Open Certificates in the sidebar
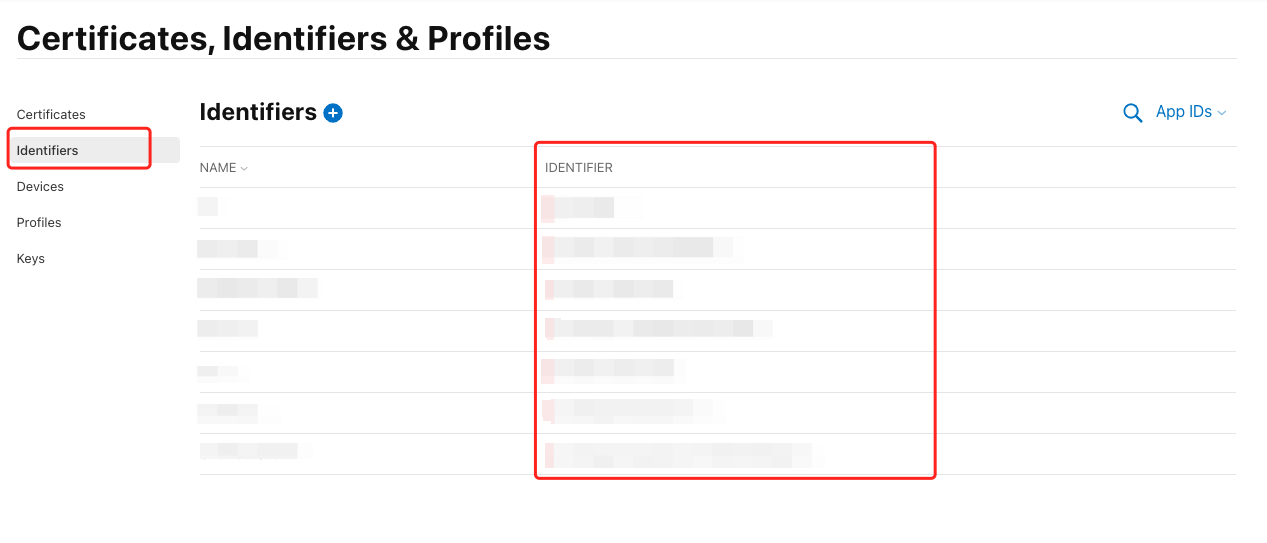The image size is (1267, 543). 51,114
